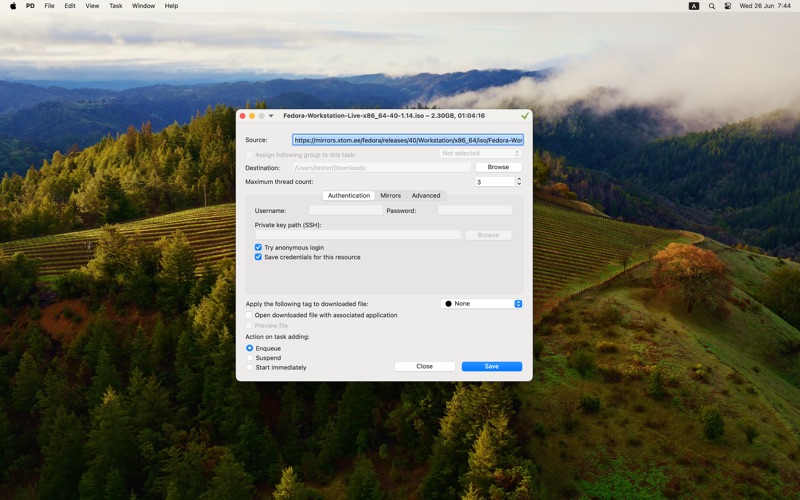Switch to the Authentication tab
Viewport: 800px width, 500px height.
[x=349, y=195]
